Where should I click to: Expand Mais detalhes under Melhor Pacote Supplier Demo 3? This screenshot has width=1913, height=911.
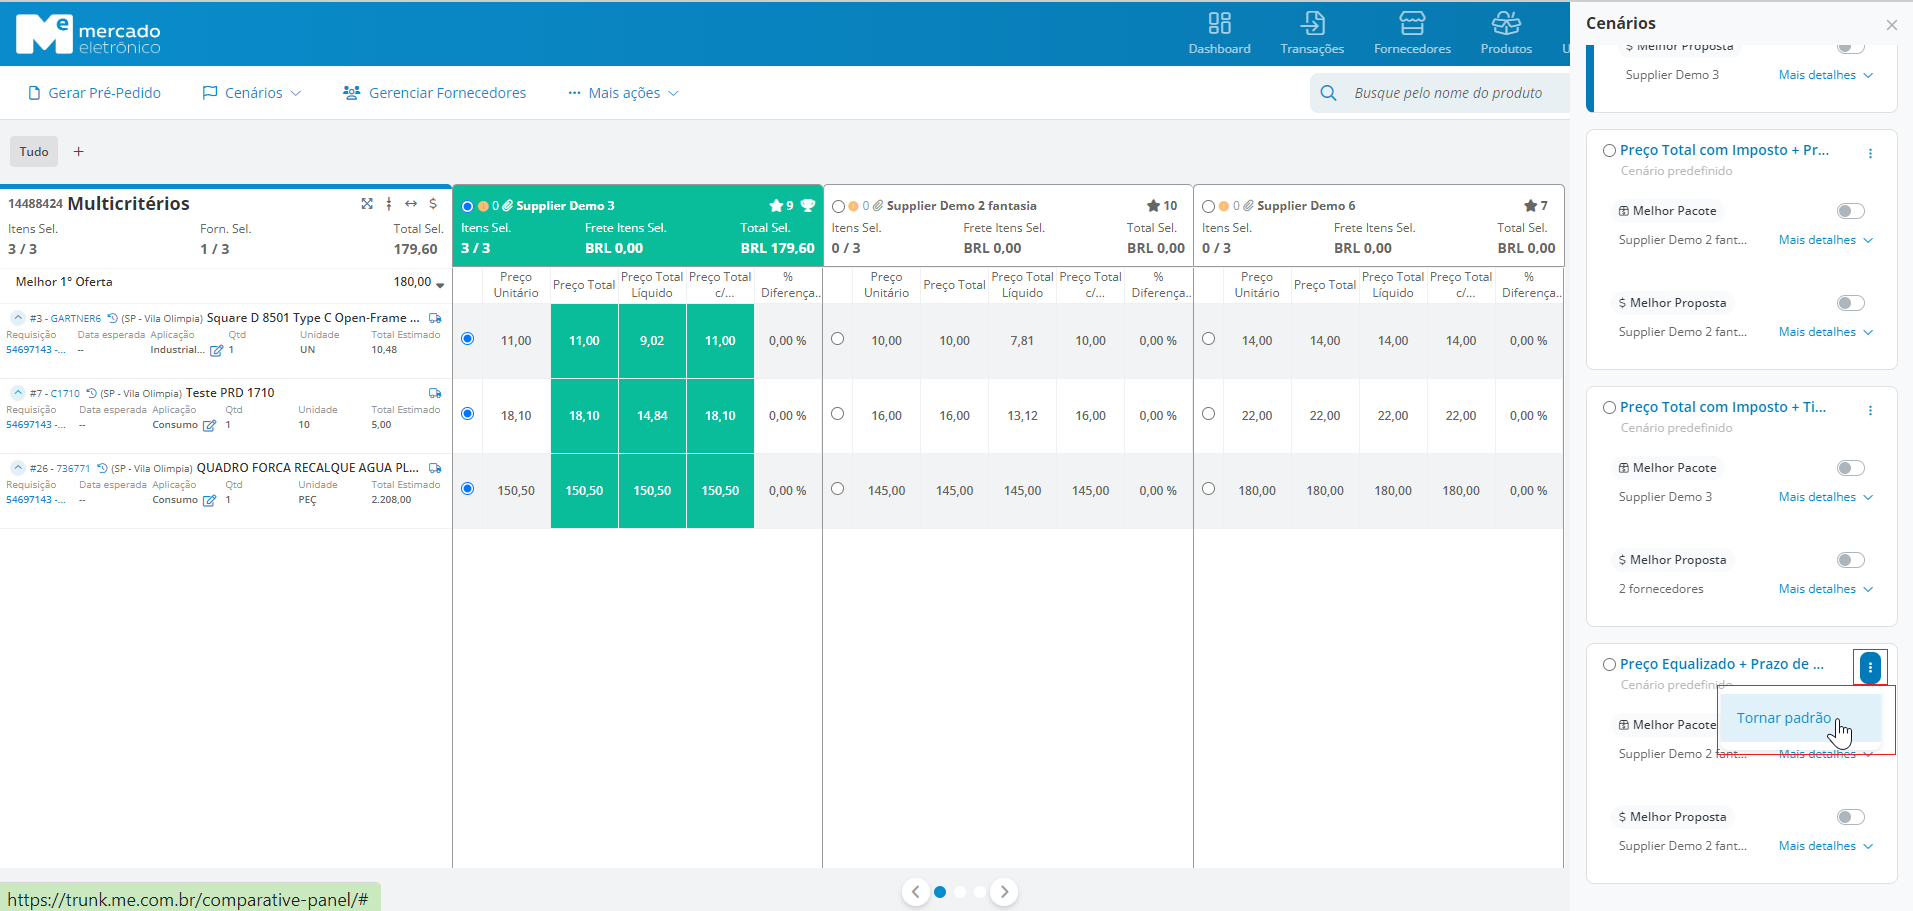click(x=1825, y=497)
